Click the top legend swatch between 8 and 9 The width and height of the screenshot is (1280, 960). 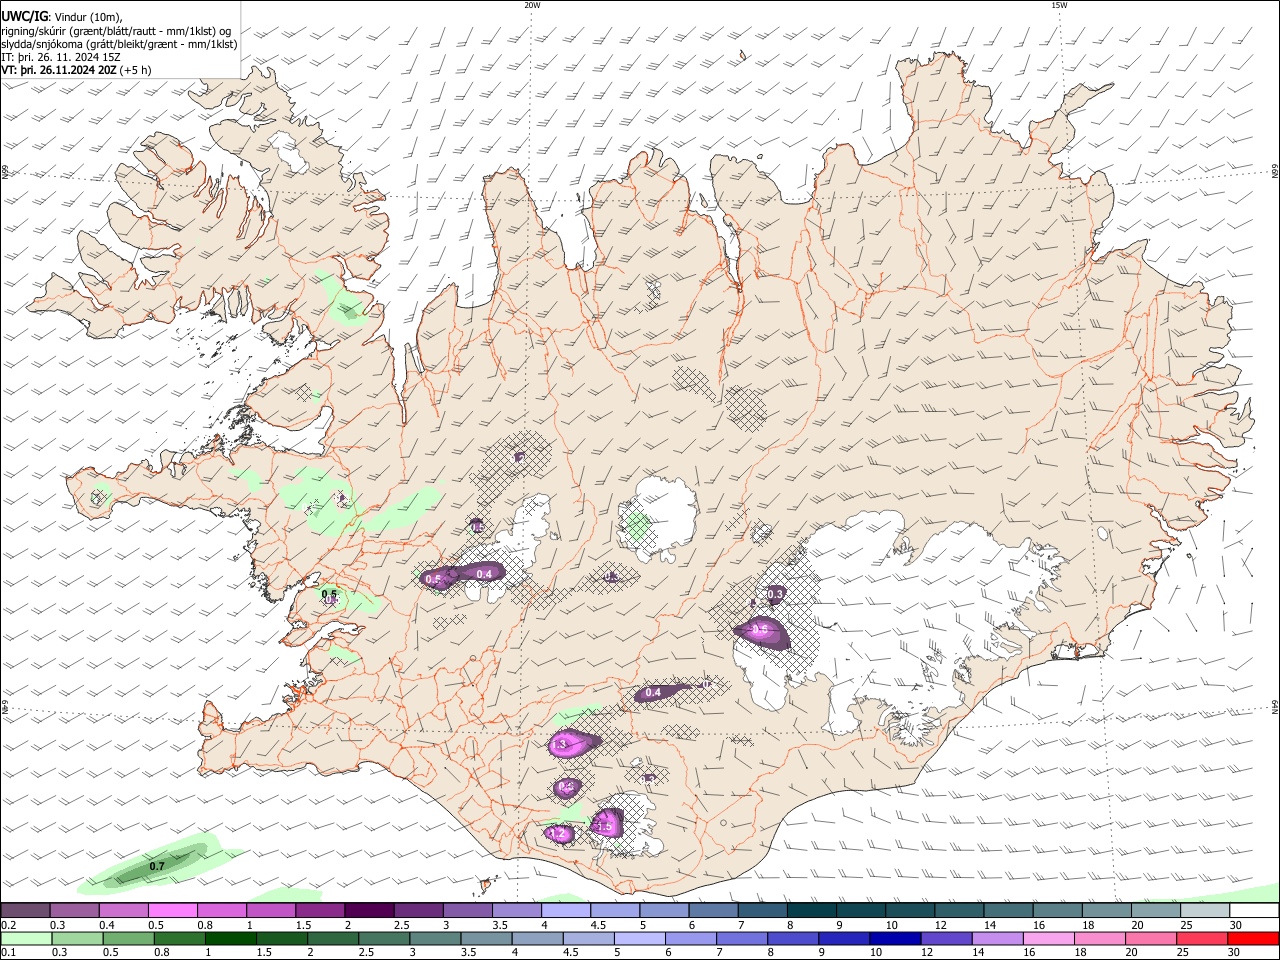point(812,910)
